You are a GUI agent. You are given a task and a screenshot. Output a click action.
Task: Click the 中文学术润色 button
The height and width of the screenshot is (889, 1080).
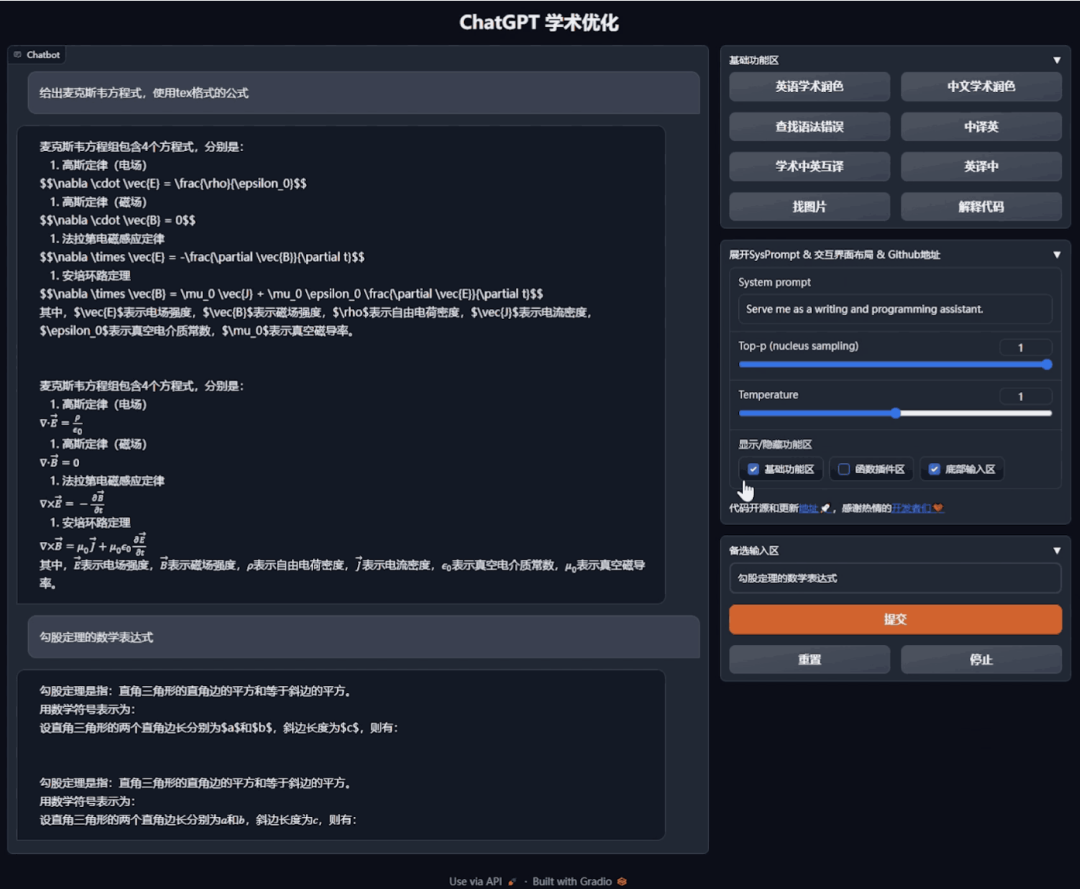point(981,87)
